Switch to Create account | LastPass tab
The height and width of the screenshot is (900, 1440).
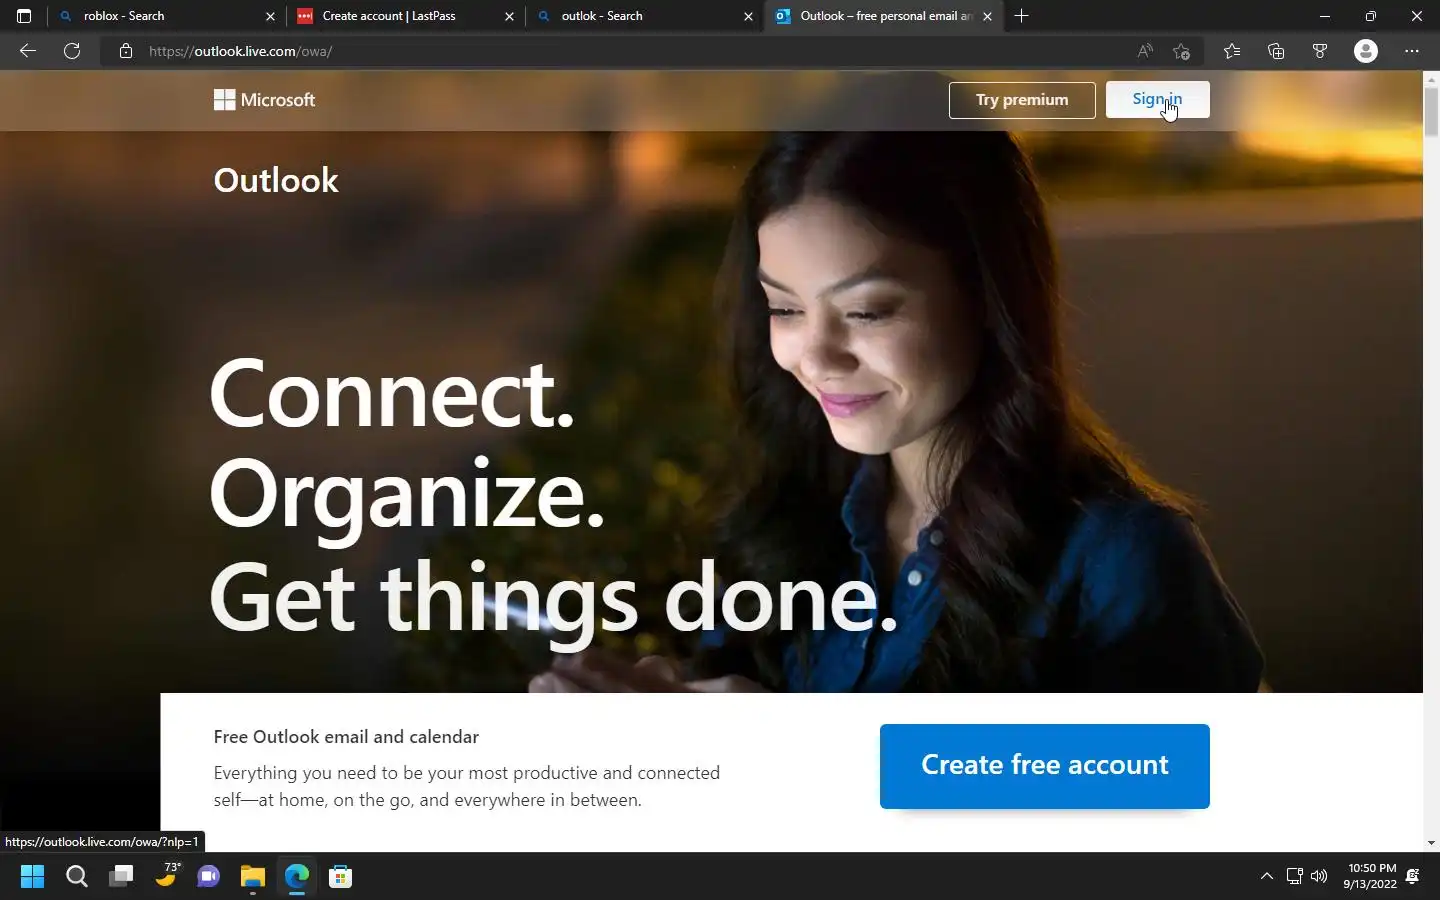405,16
